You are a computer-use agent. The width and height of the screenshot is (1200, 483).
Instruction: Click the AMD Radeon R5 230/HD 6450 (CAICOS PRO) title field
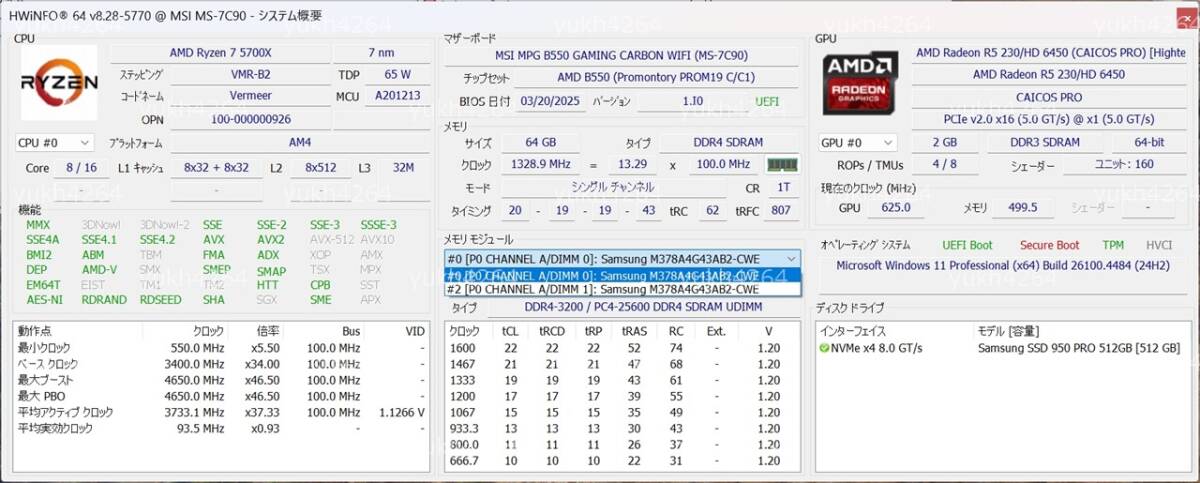(x=1050, y=52)
